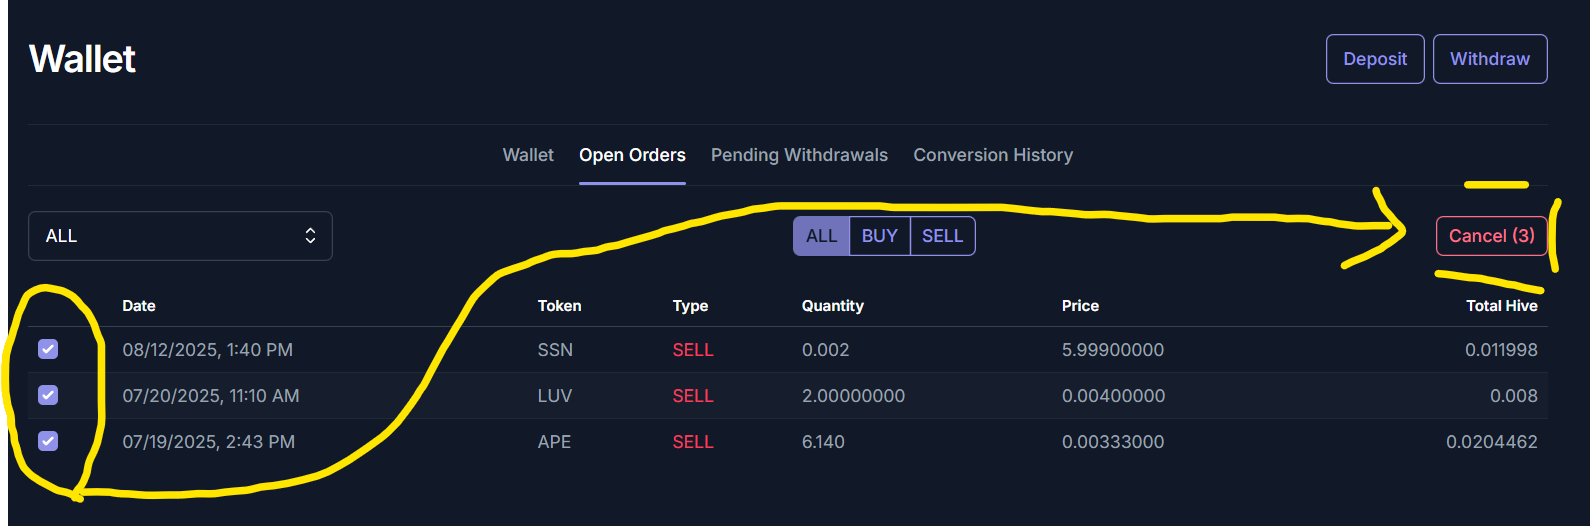Screen dimensions: 1590x526
Task: Click the Withdraw button
Action: 1490,59
